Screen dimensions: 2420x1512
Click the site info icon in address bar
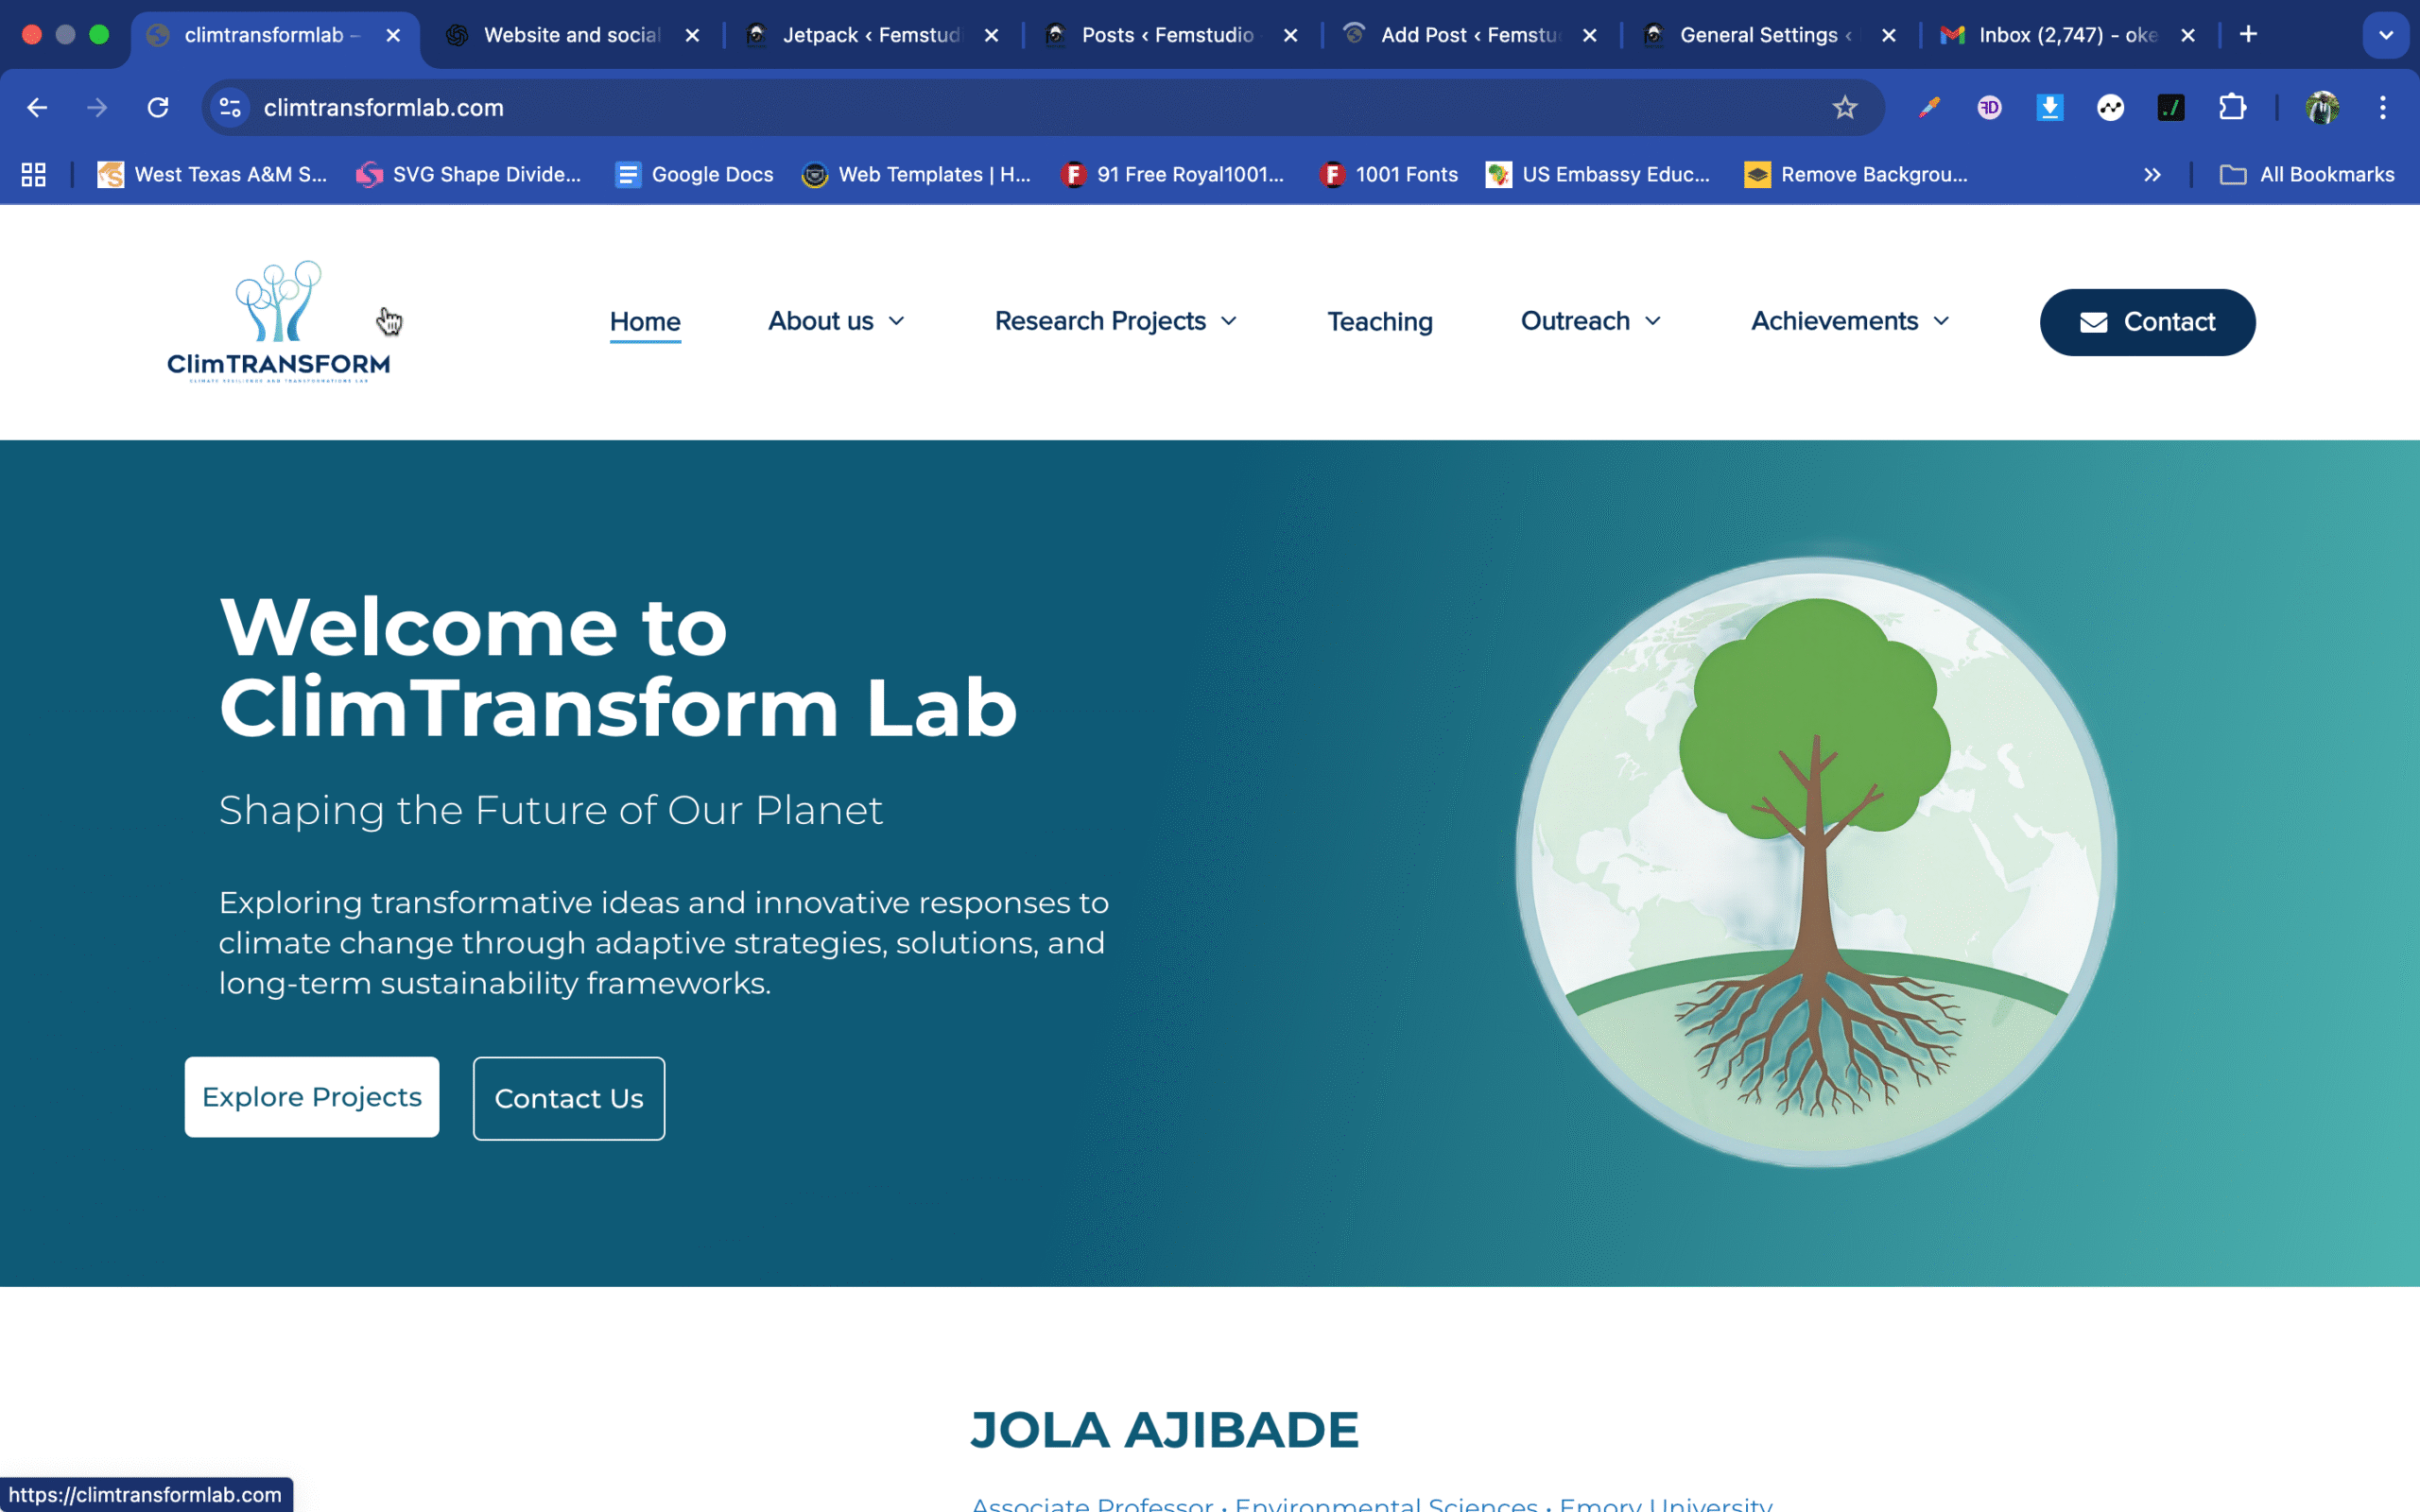pos(229,107)
